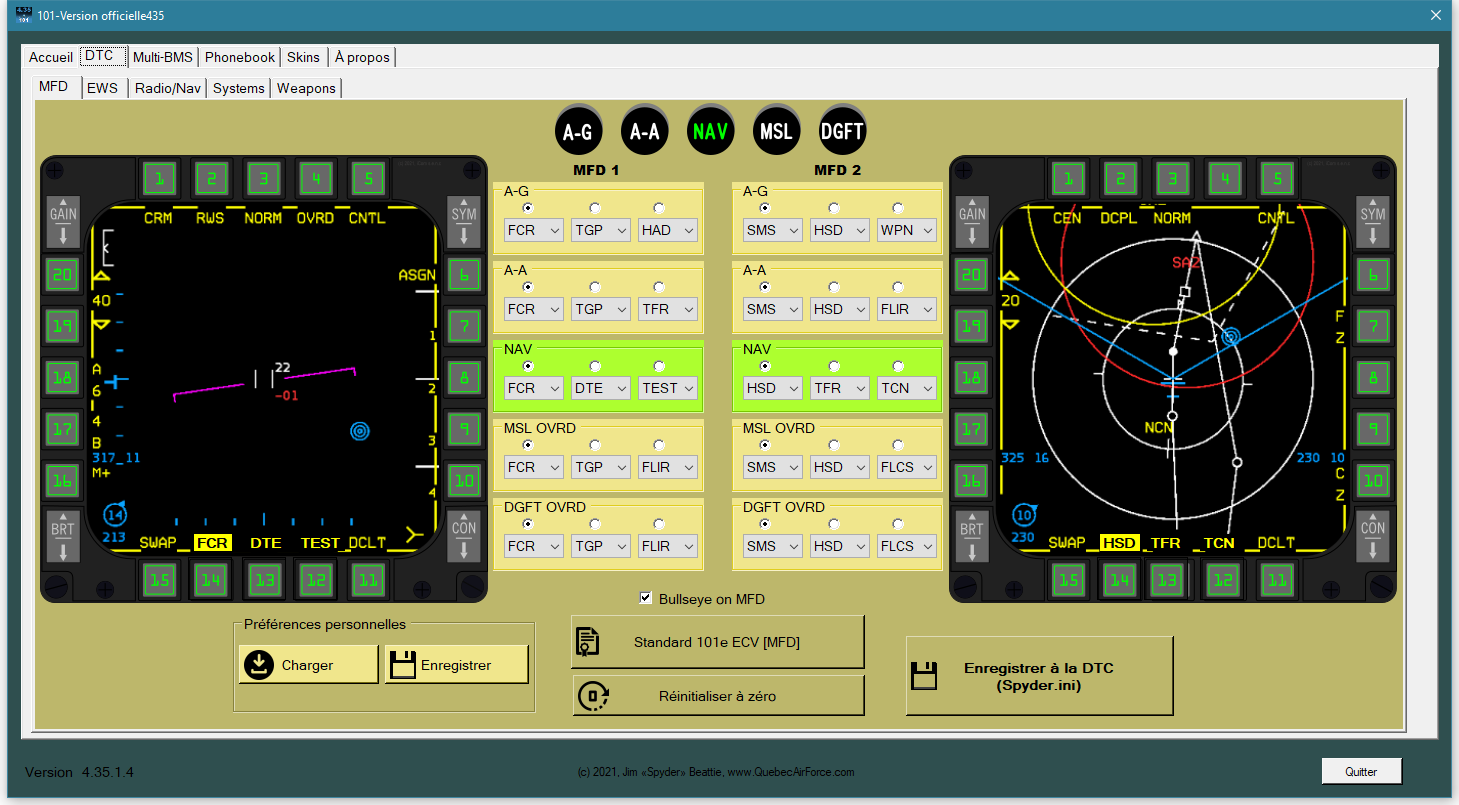Select the MSL override round button
This screenshot has height=805, width=1459.
point(776,130)
